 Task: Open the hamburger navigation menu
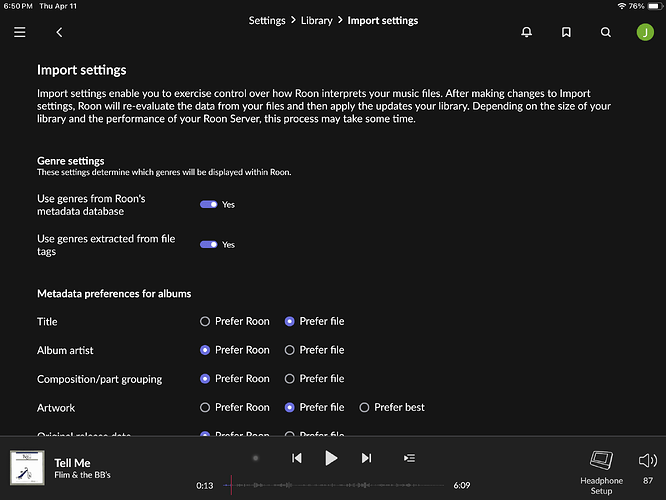click(x=20, y=32)
